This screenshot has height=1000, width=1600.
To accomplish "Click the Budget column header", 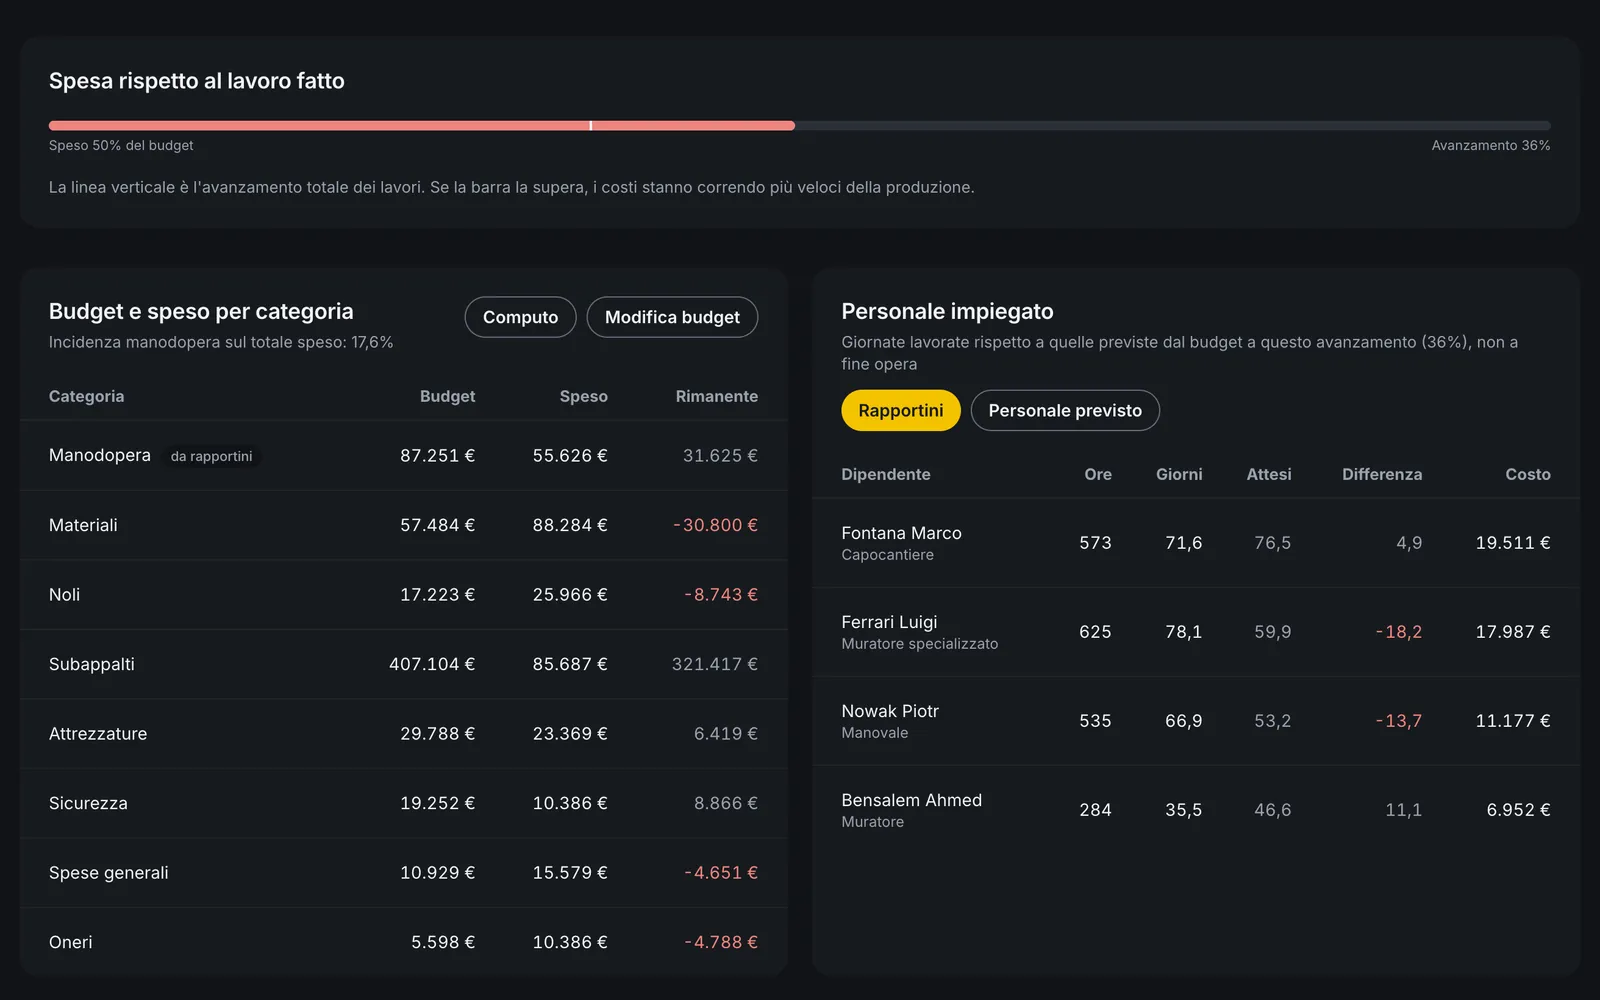I will 447,396.
